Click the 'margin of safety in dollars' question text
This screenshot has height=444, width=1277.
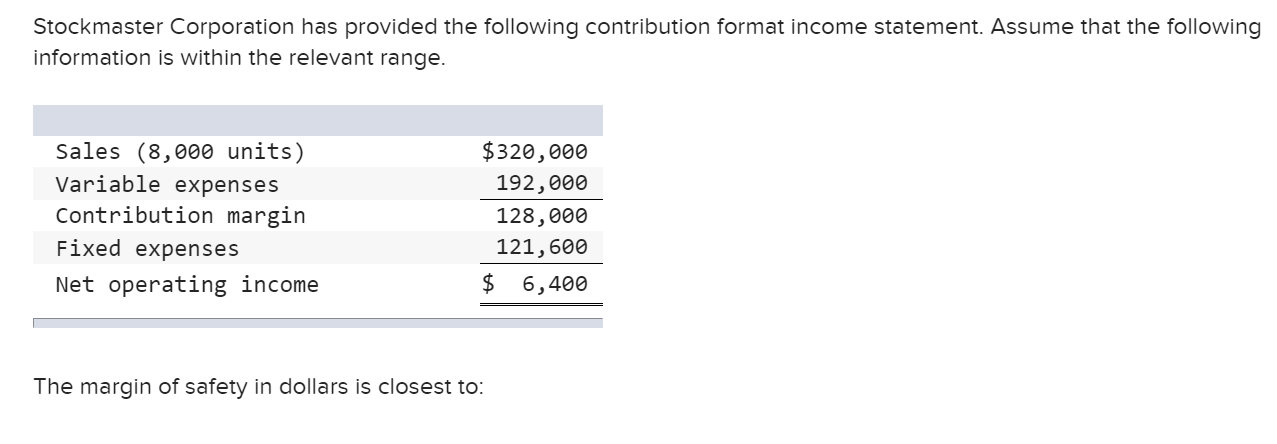click(x=257, y=387)
